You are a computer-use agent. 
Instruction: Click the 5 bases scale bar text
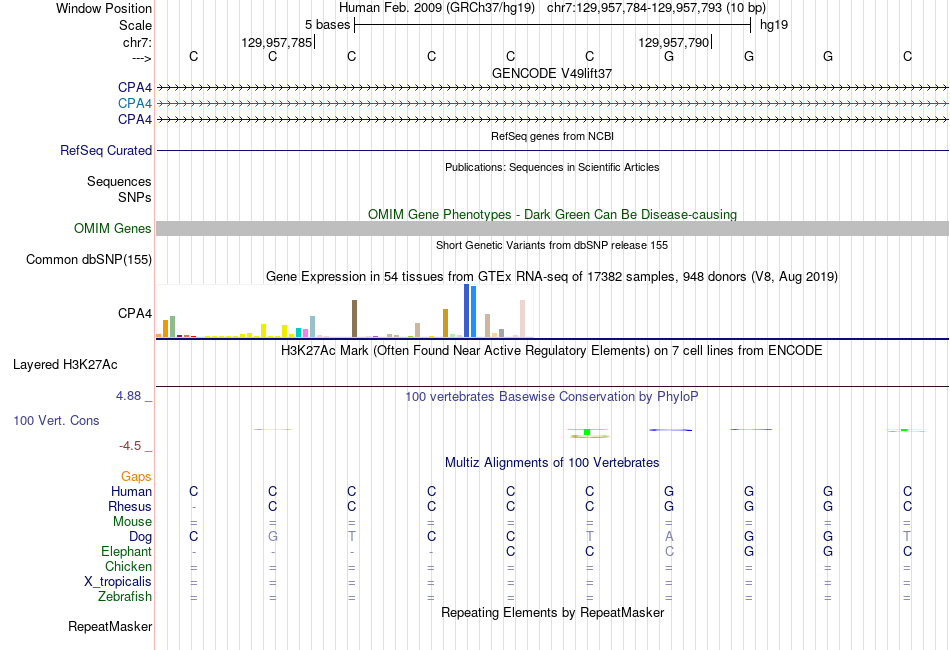pos(327,25)
